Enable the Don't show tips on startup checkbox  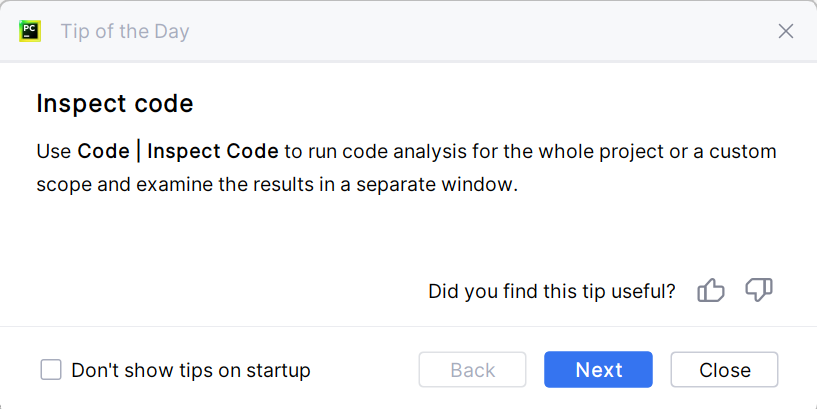[x=51, y=370]
